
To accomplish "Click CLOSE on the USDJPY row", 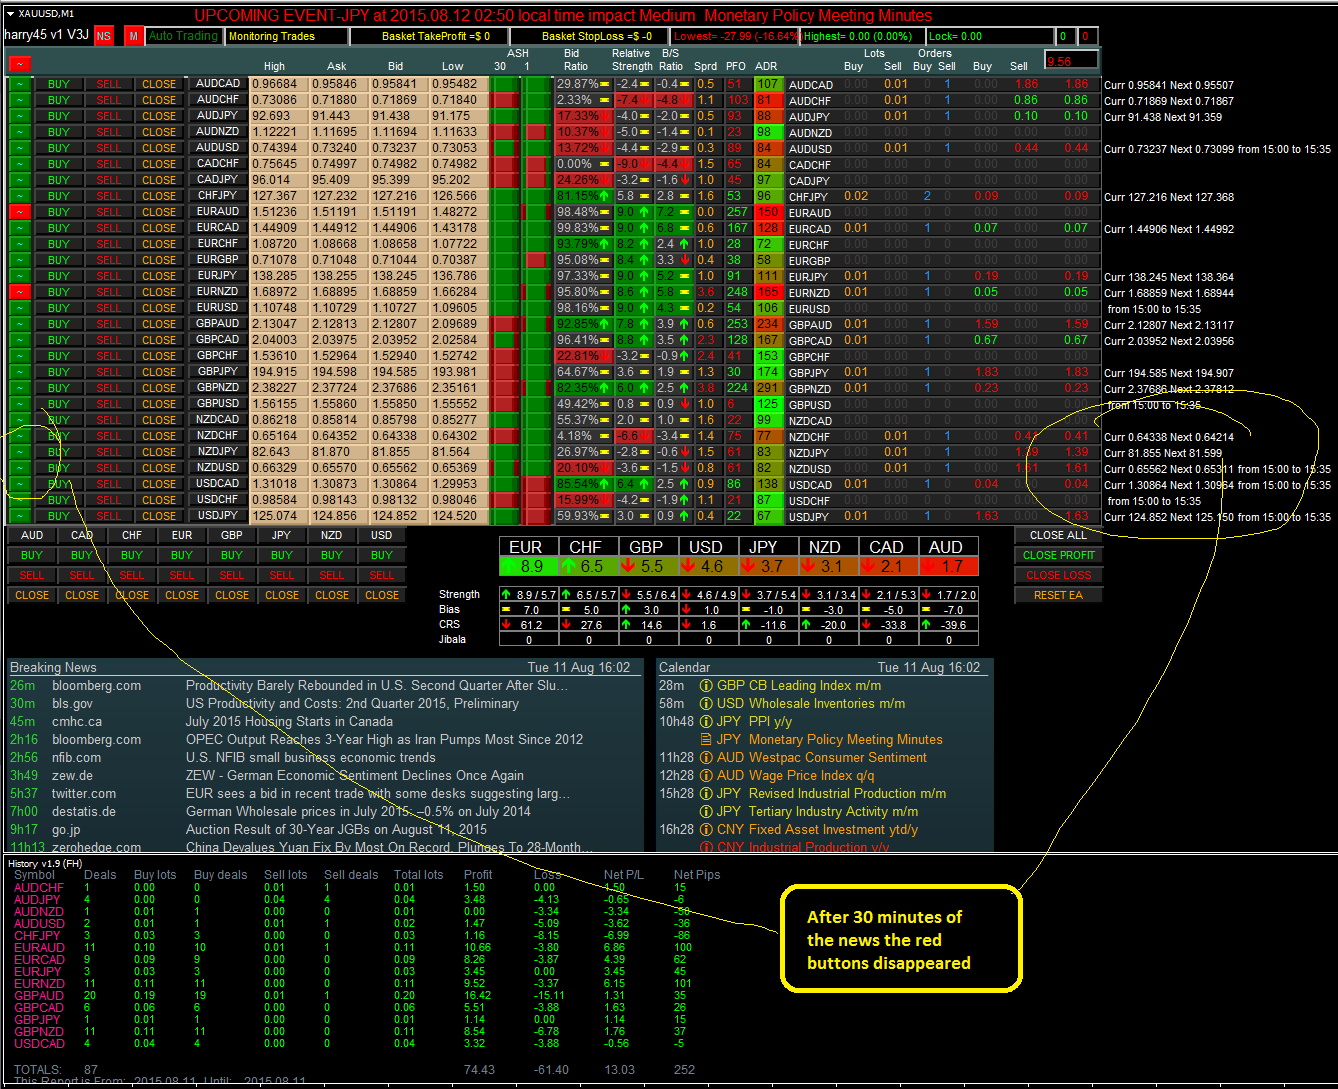I will [x=159, y=516].
